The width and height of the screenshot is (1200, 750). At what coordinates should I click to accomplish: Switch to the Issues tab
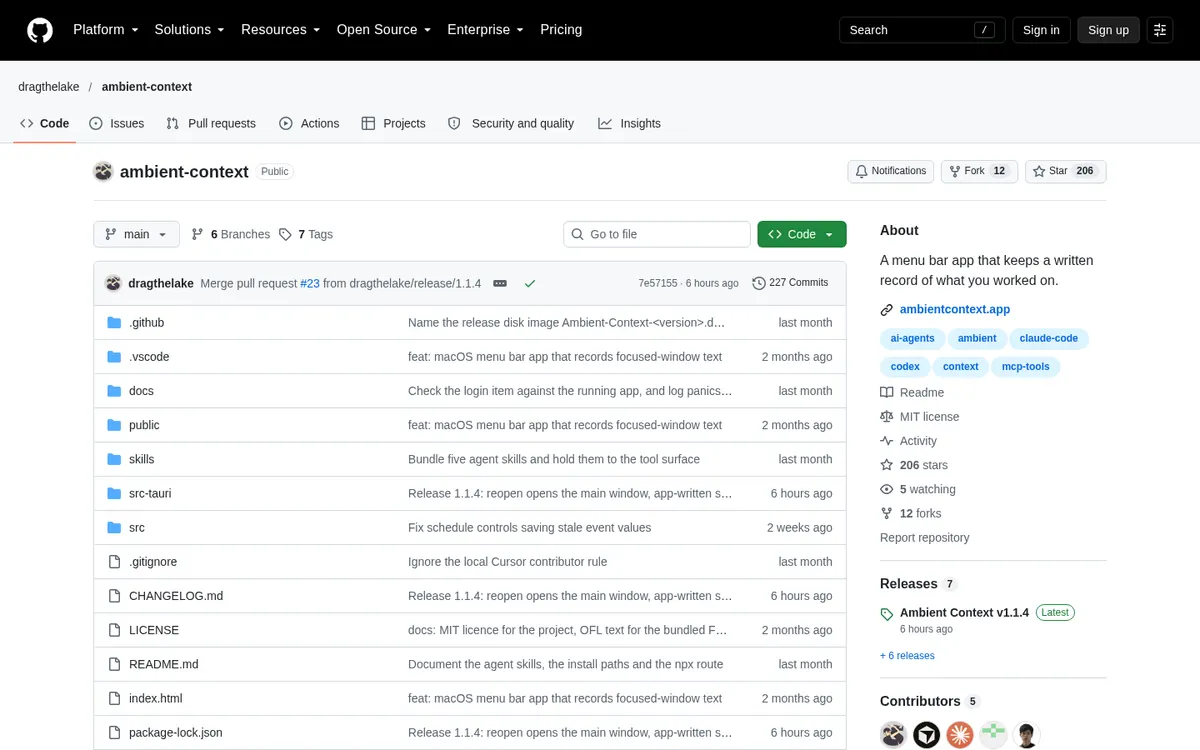pos(116,123)
